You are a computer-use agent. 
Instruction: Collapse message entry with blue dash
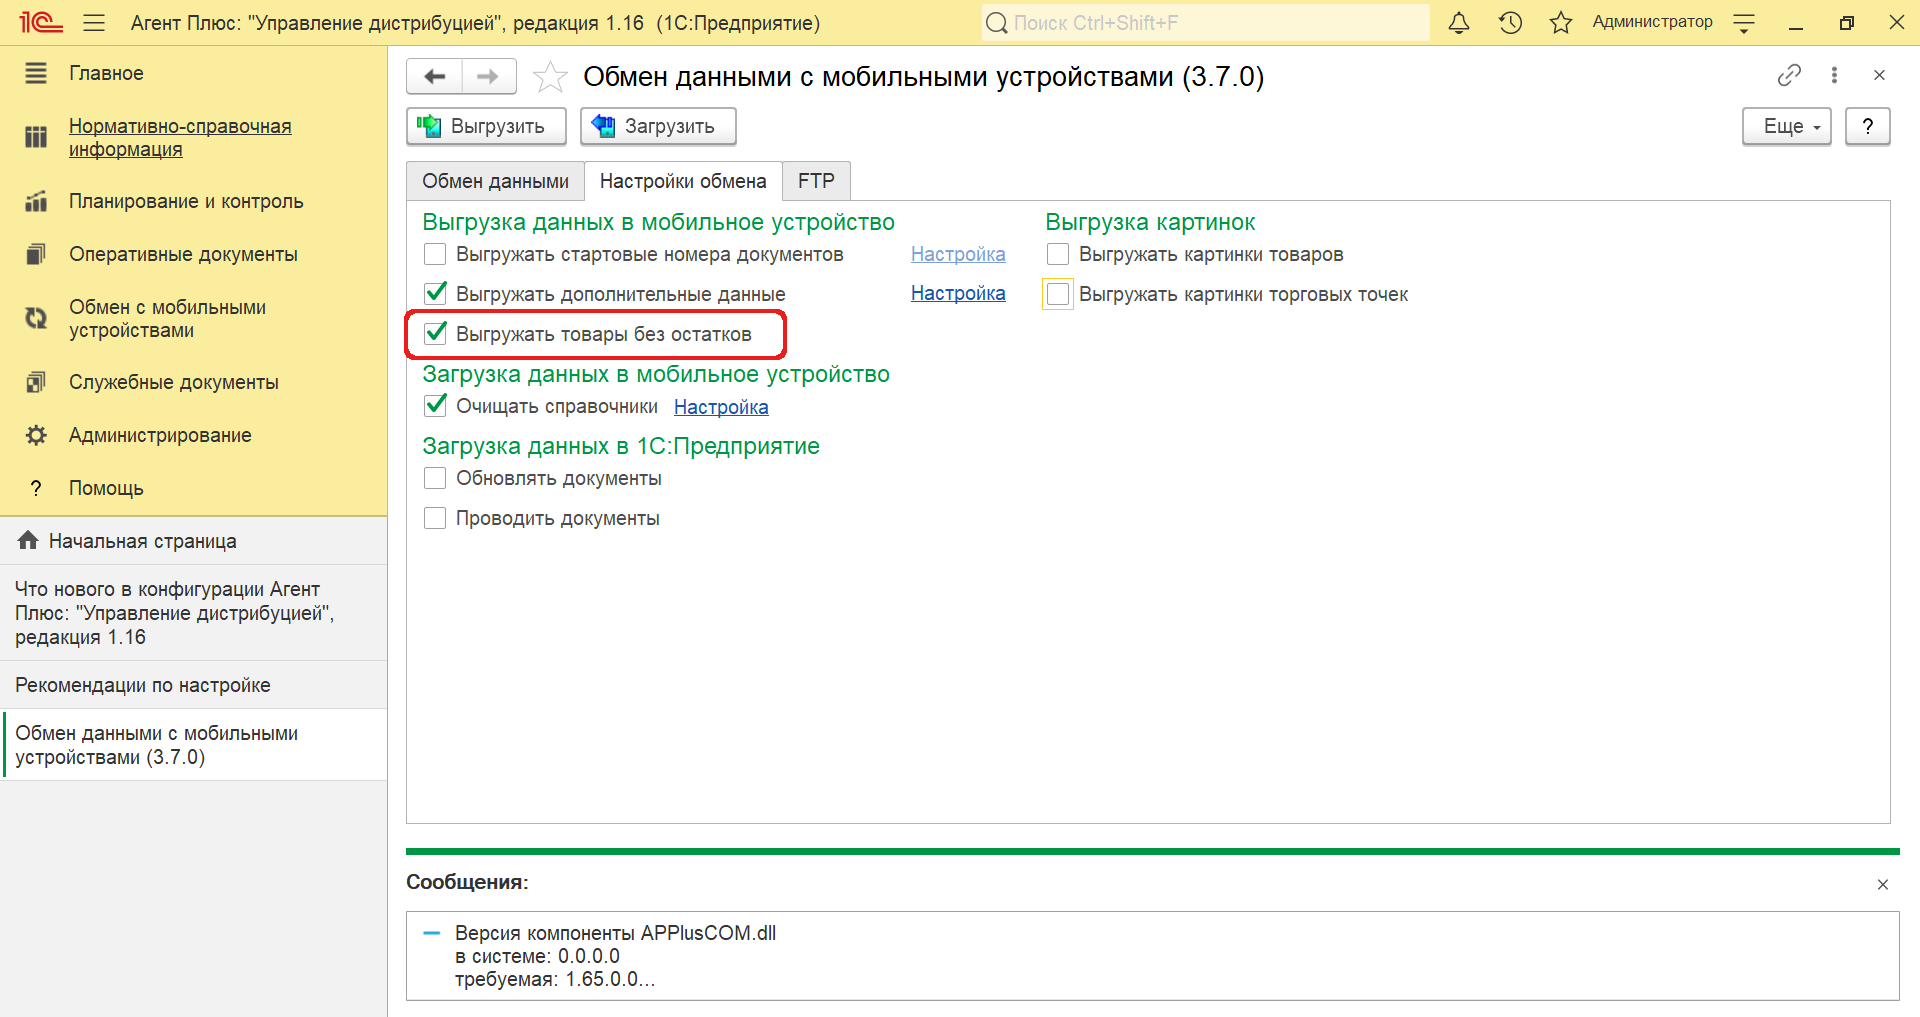coord(432,933)
